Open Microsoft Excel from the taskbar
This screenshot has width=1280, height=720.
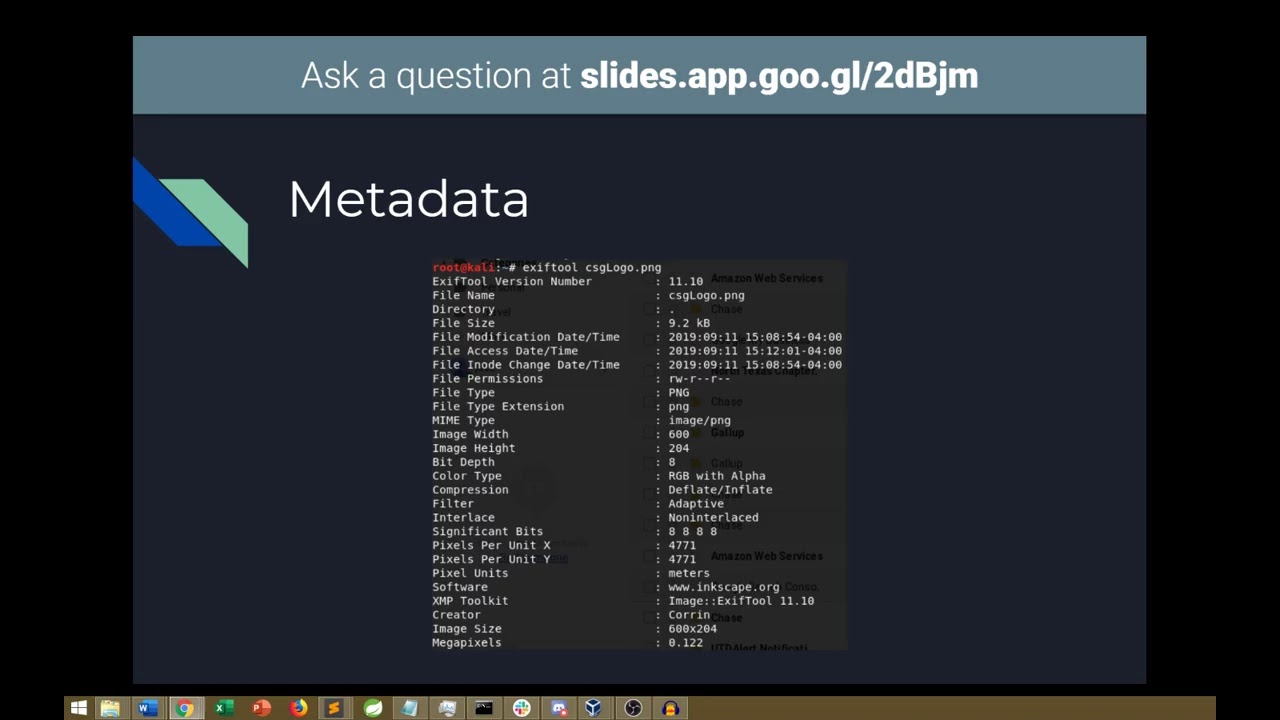[x=223, y=708]
